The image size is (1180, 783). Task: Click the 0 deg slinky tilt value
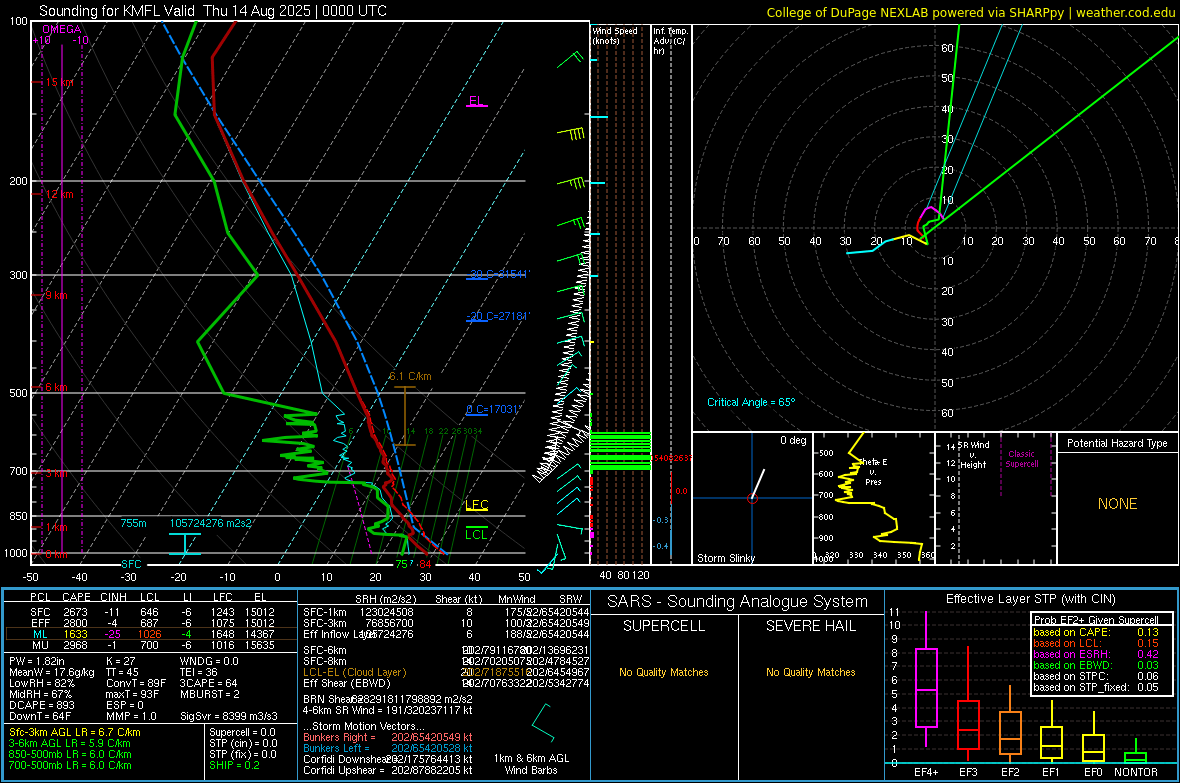[793, 440]
